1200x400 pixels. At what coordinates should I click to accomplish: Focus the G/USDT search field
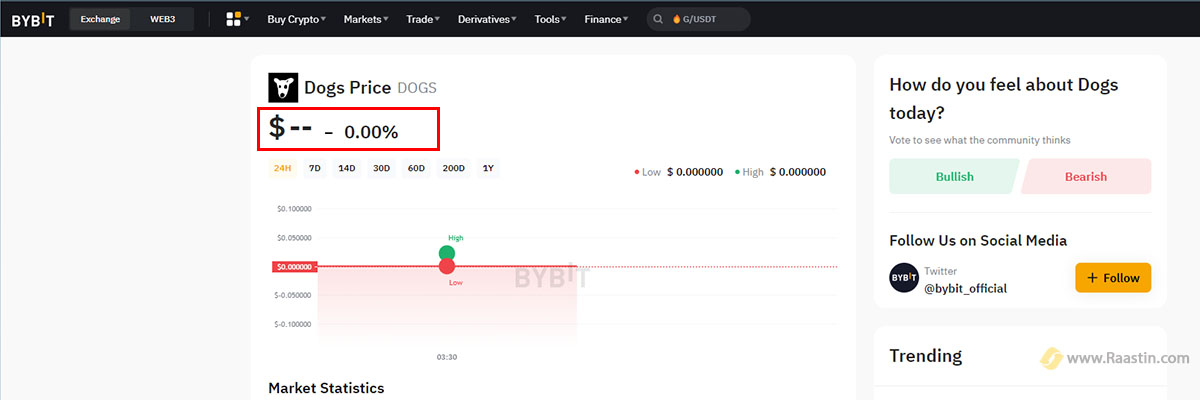point(699,19)
